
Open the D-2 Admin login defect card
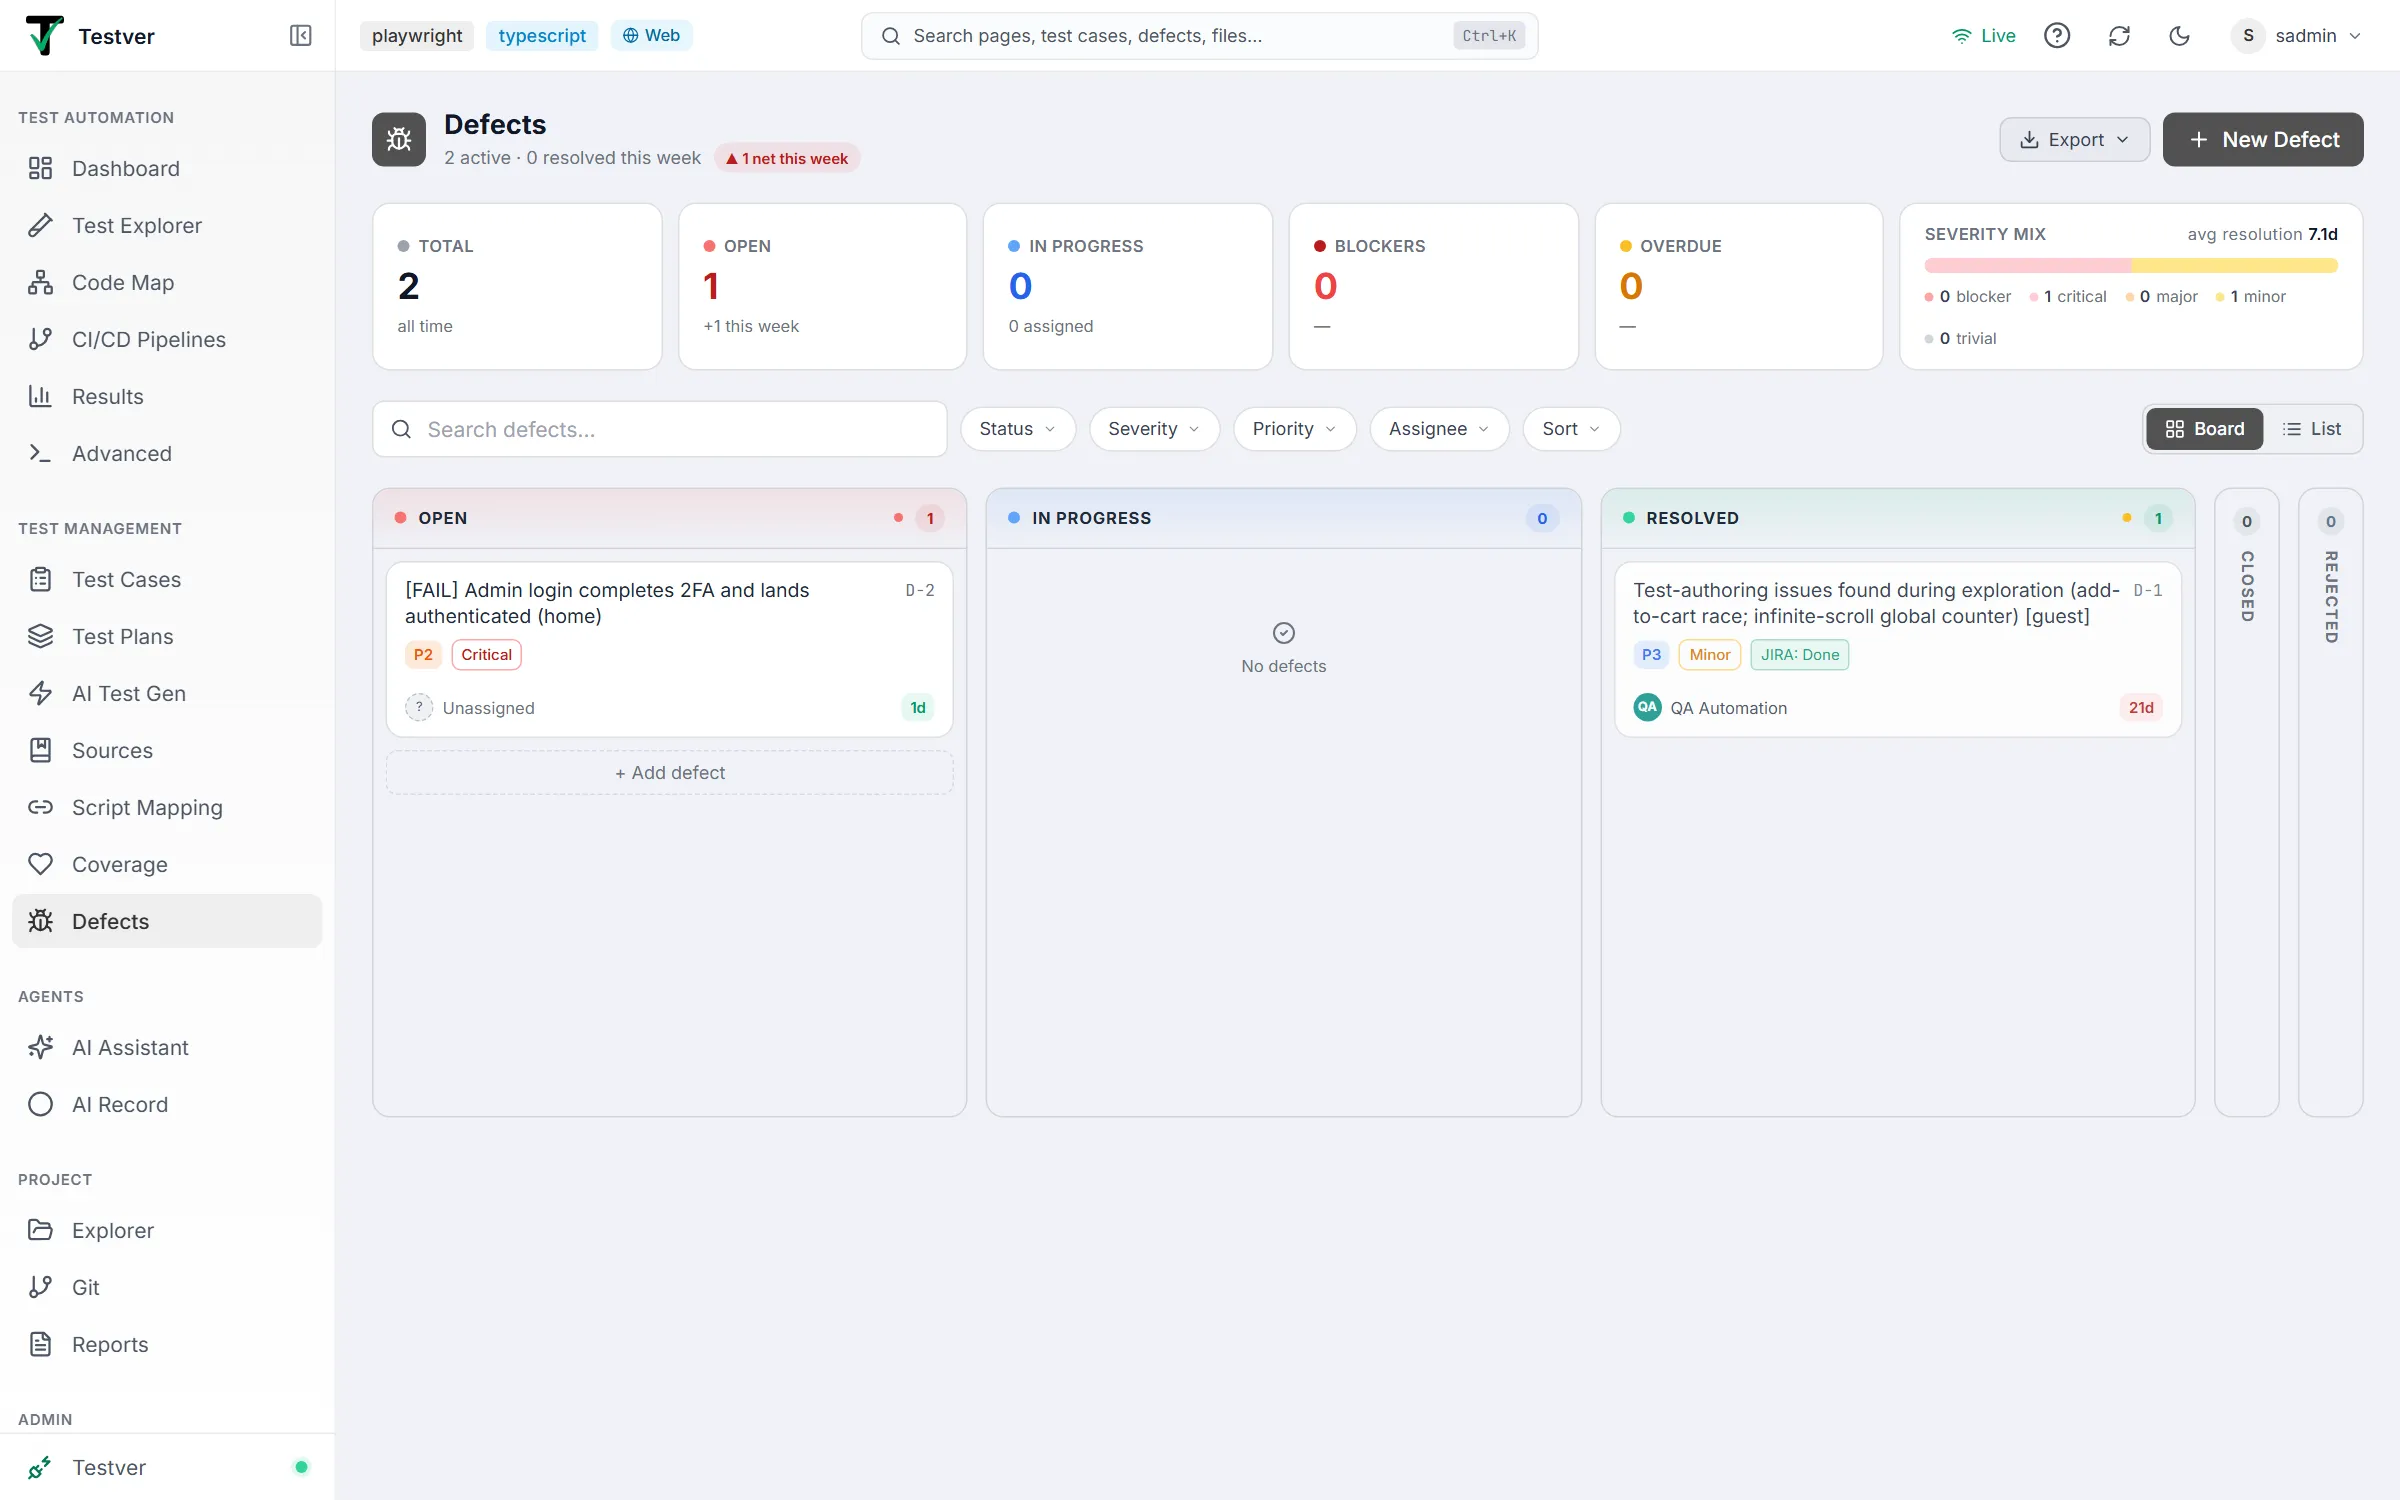point(669,650)
